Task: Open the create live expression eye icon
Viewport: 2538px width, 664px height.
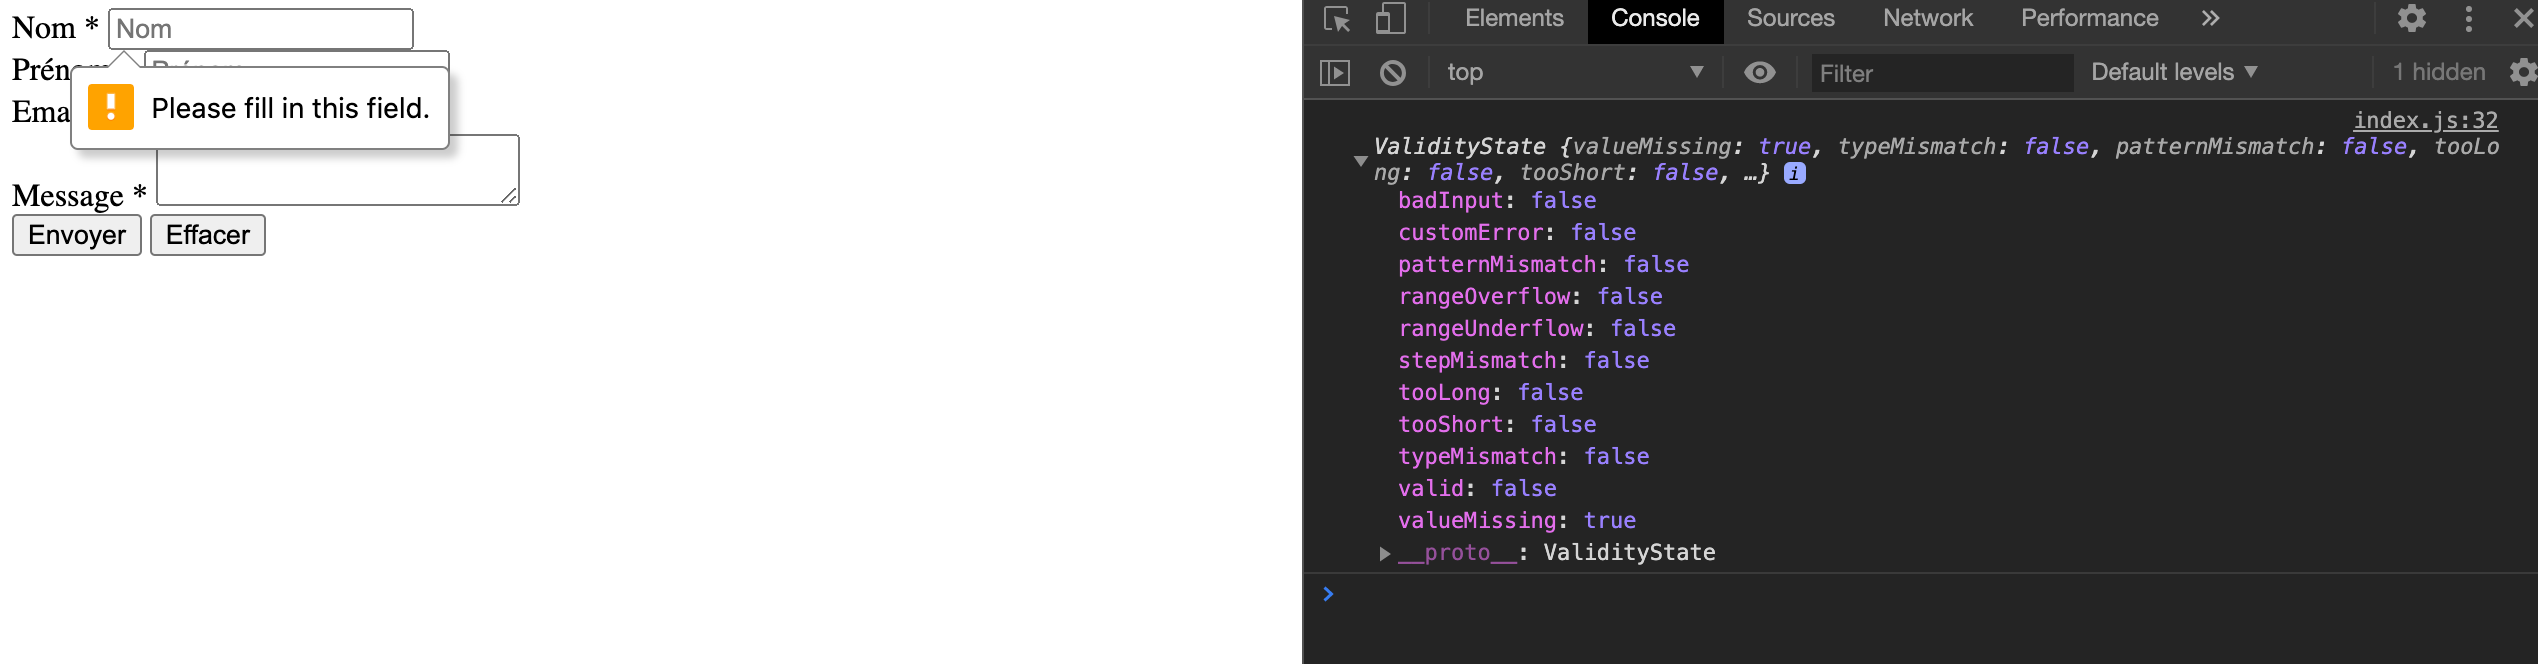Action: [x=1759, y=72]
